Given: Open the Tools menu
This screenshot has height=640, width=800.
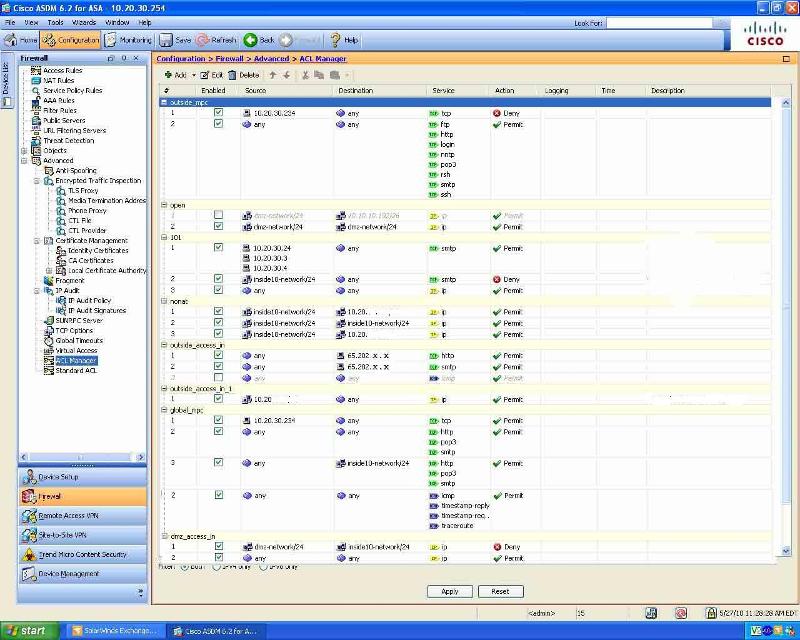Looking at the screenshot, I should (56, 22).
